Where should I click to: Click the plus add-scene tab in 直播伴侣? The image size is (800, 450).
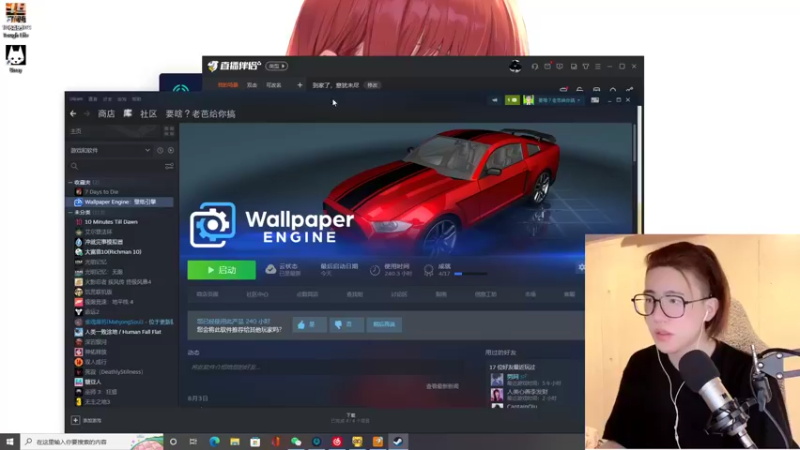(x=299, y=85)
